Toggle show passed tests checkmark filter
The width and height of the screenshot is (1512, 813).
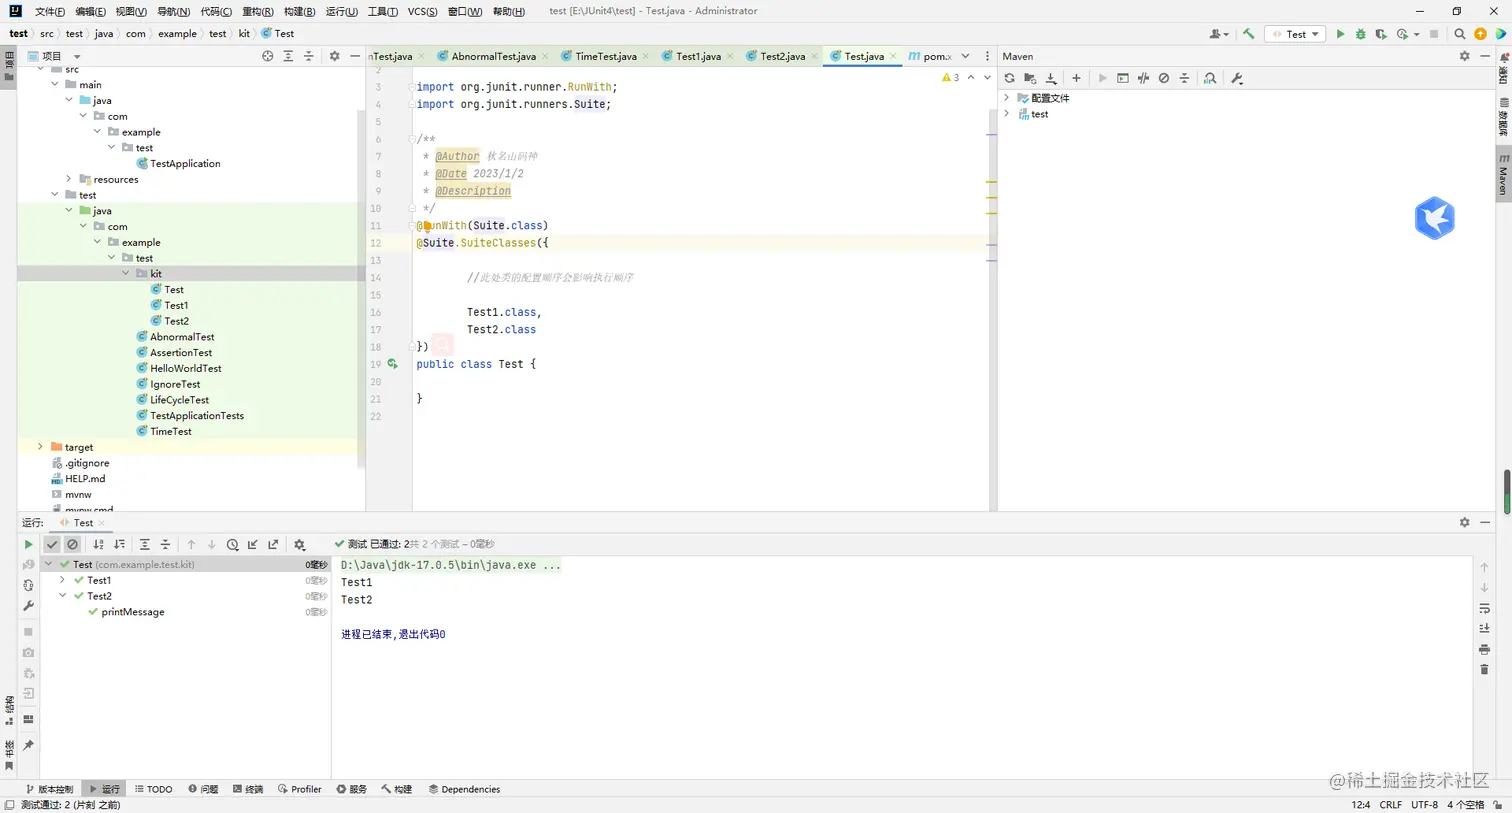52,545
